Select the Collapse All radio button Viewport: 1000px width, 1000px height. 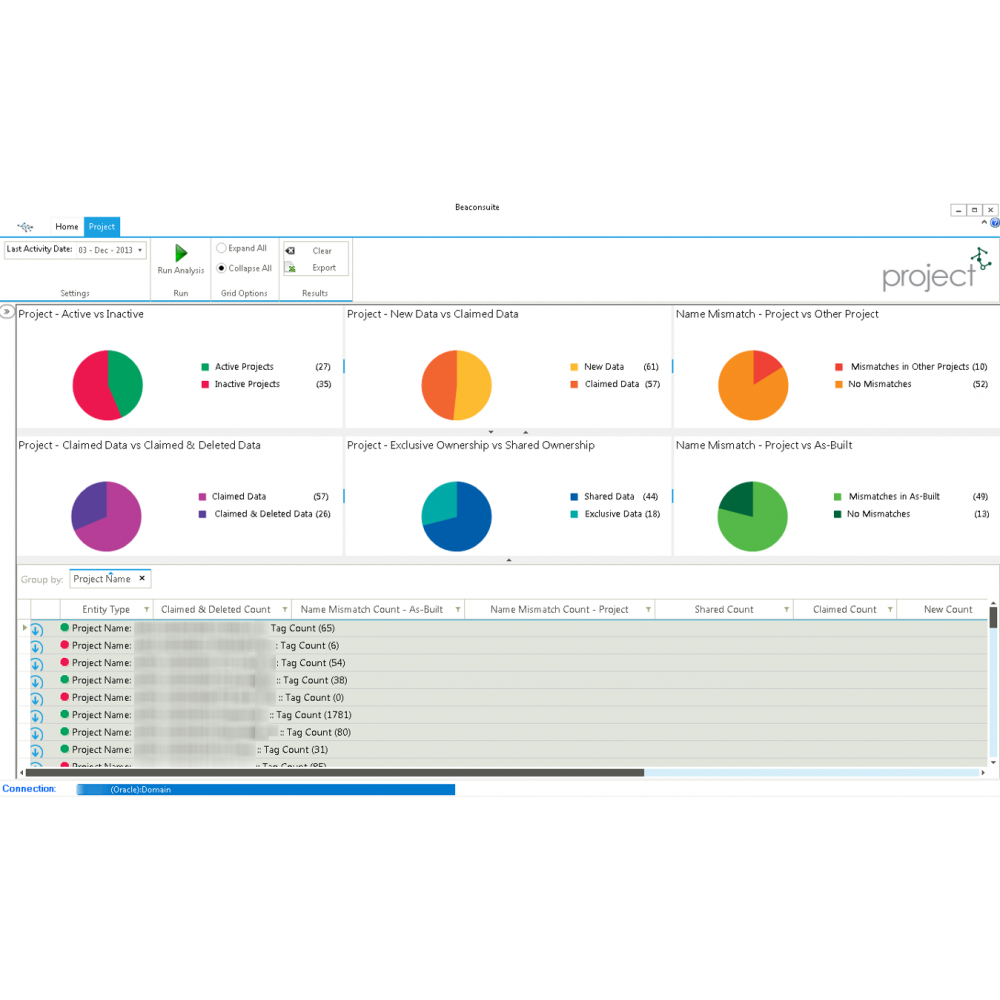[222, 268]
